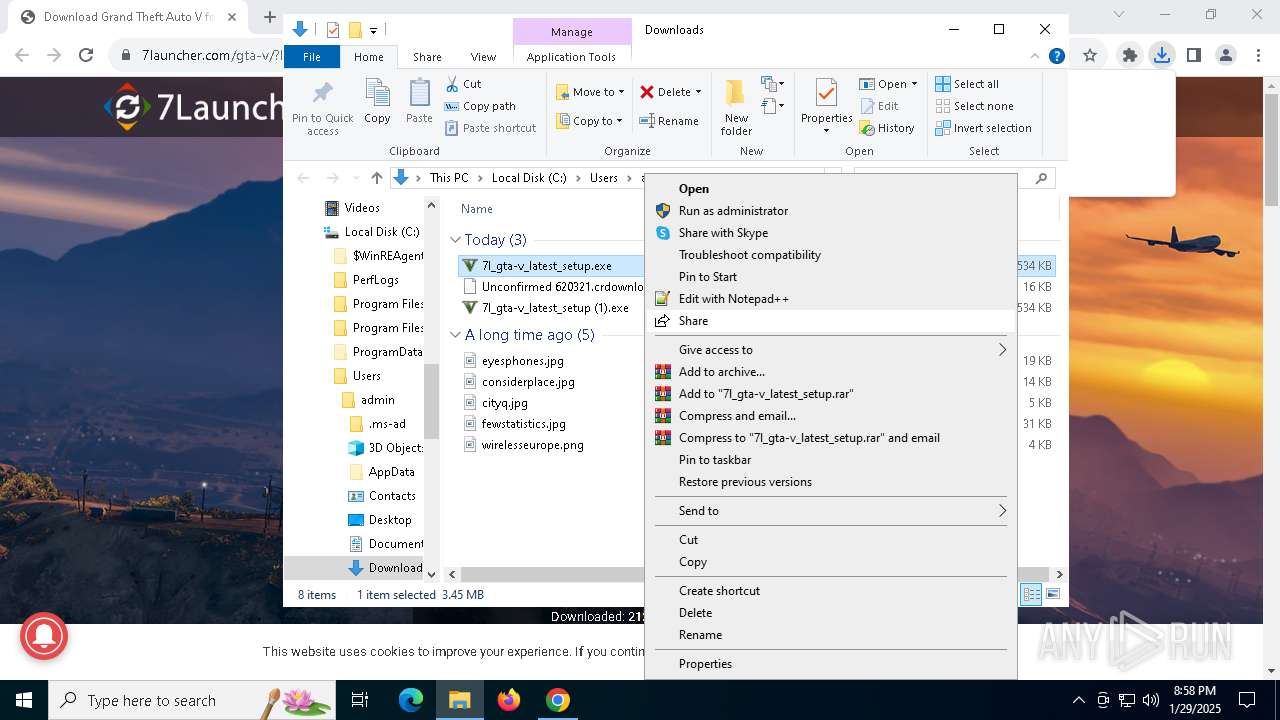The image size is (1280, 720).
Task: Switch to the View ribbon tab
Action: pyautogui.click(x=483, y=57)
